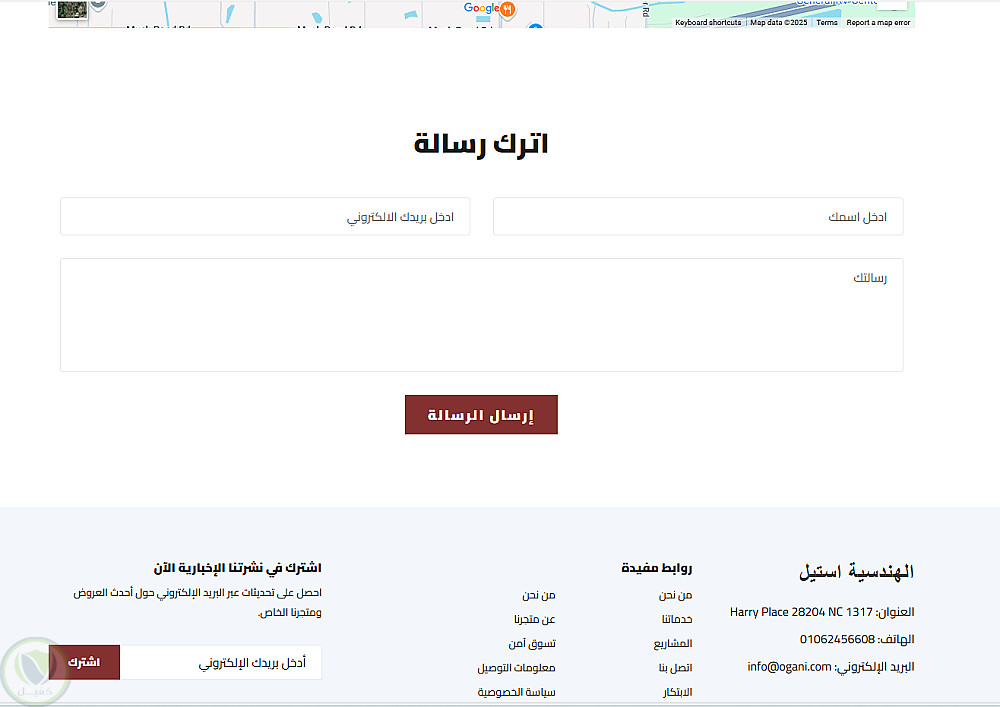
Task: Click the 'اشترك' subscribe button
Action: [84, 662]
